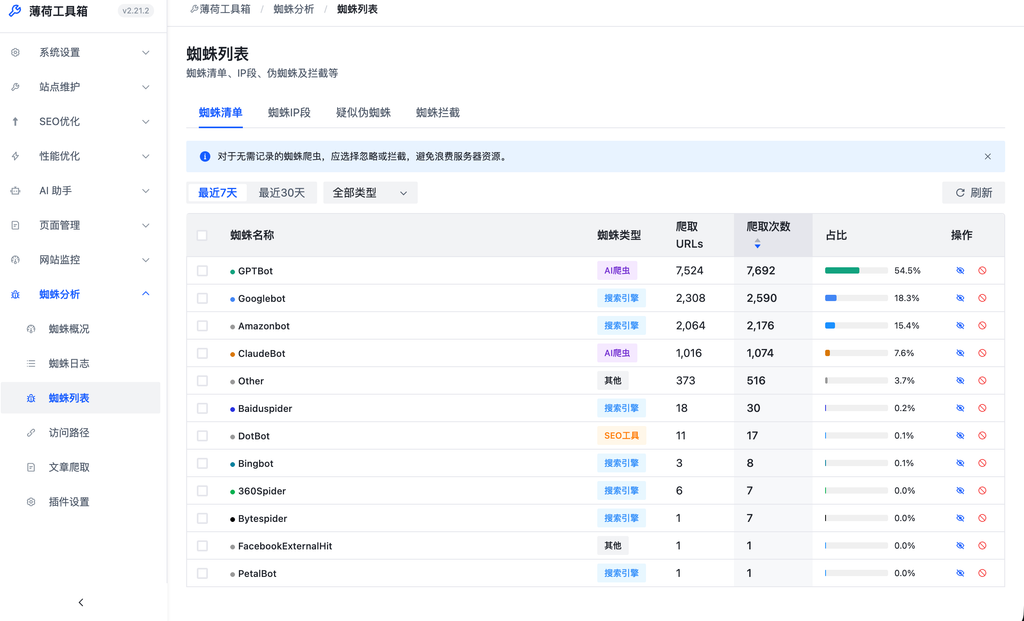
Task: Switch to the 疑似伪蜘蛛 tab
Action: 363,112
